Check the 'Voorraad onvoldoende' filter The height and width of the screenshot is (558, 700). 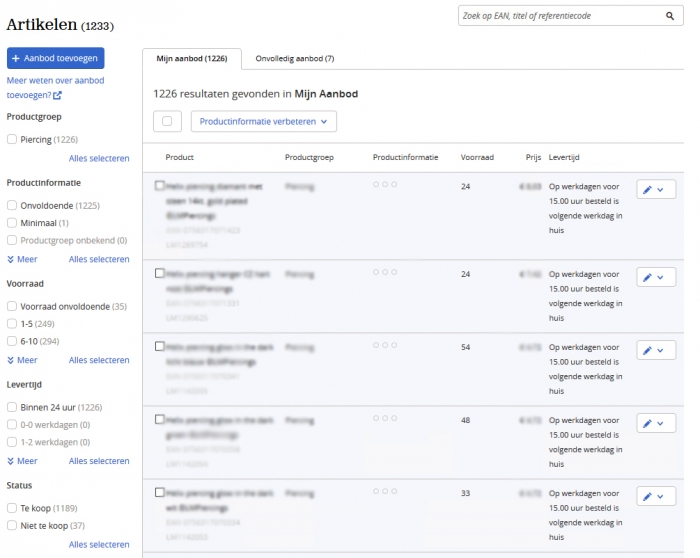tap(12, 306)
